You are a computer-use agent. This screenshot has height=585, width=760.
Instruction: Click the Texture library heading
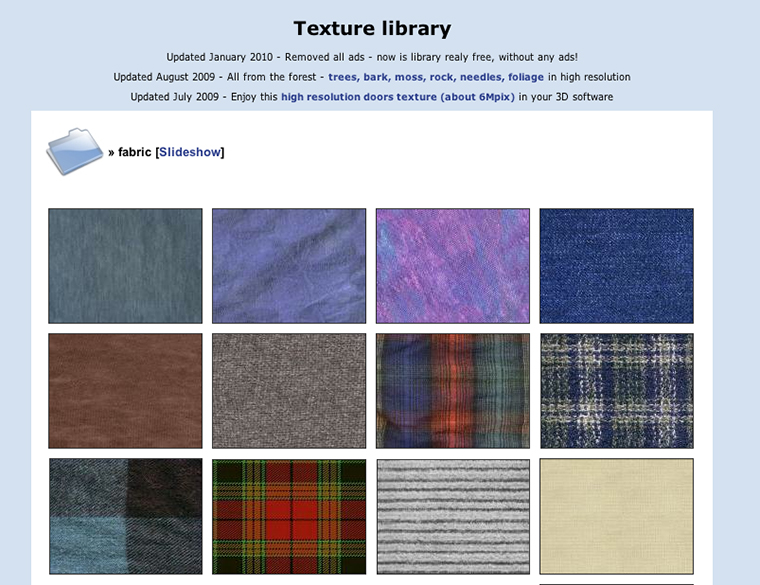coord(372,29)
